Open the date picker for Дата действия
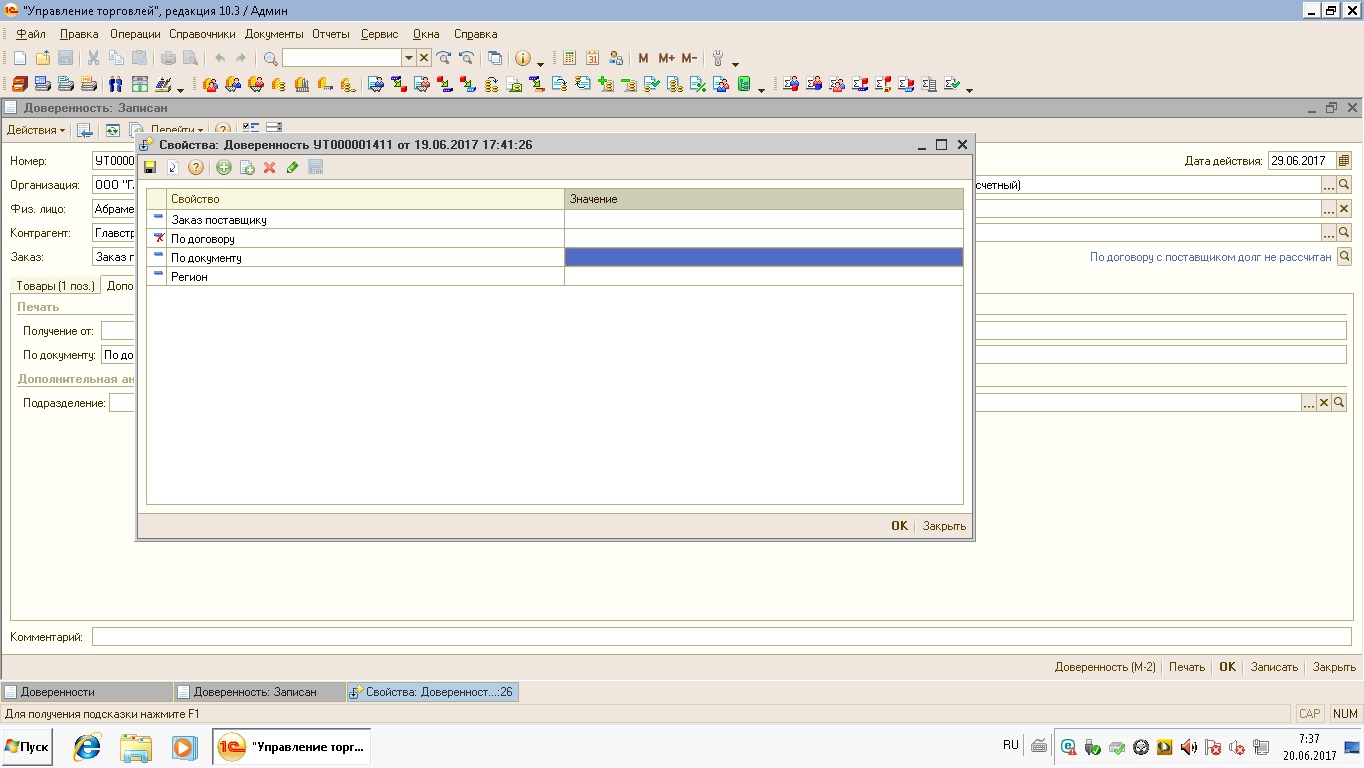The height and width of the screenshot is (768, 1364). (1343, 161)
